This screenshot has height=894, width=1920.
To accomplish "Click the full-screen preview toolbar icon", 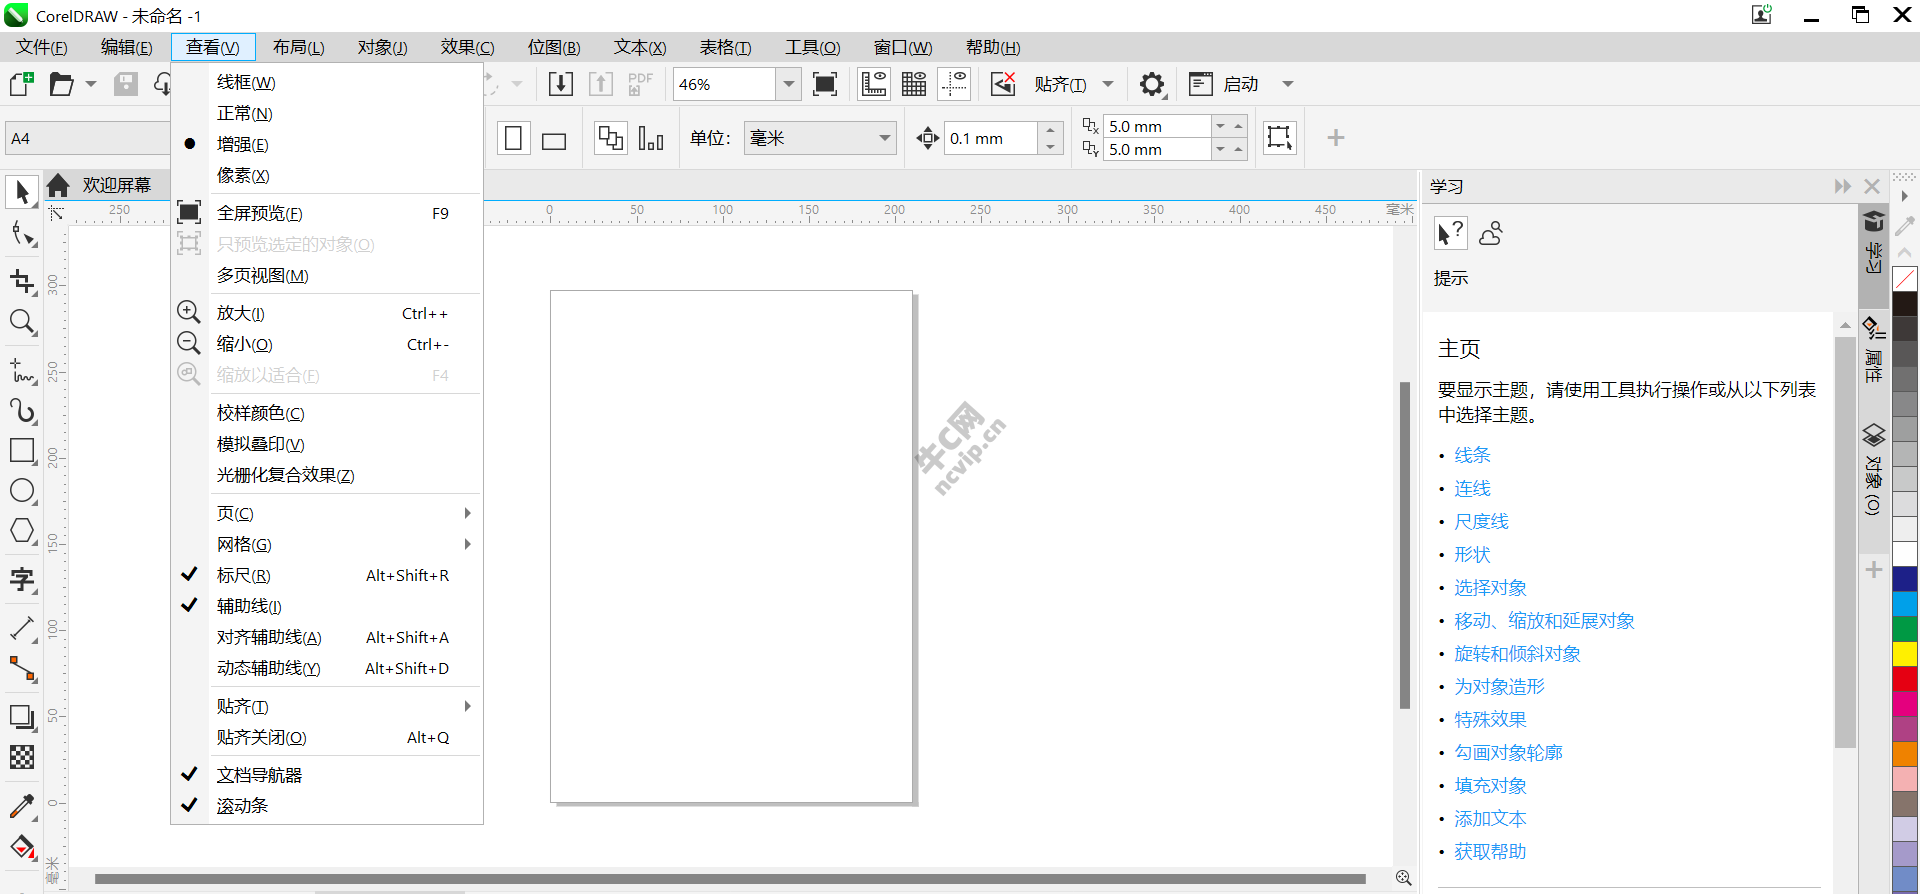I will pyautogui.click(x=825, y=84).
